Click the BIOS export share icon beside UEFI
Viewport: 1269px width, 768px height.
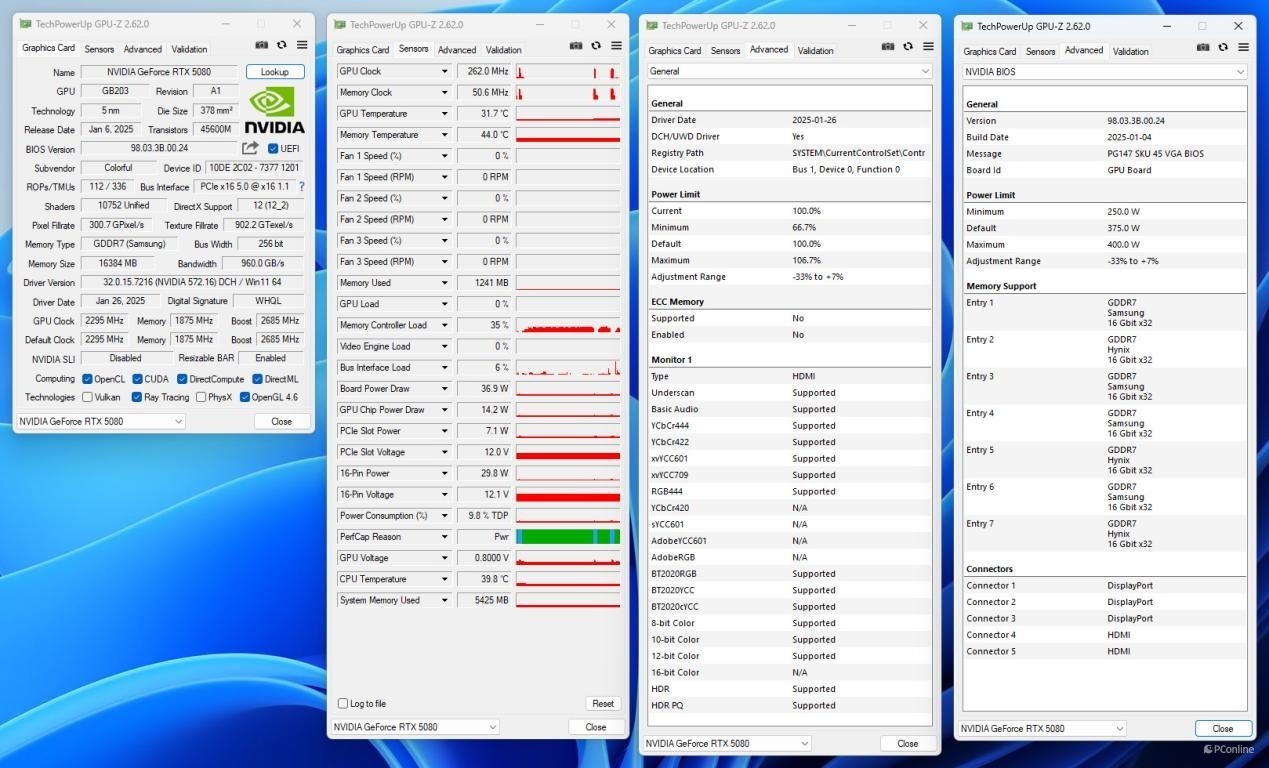(x=250, y=149)
